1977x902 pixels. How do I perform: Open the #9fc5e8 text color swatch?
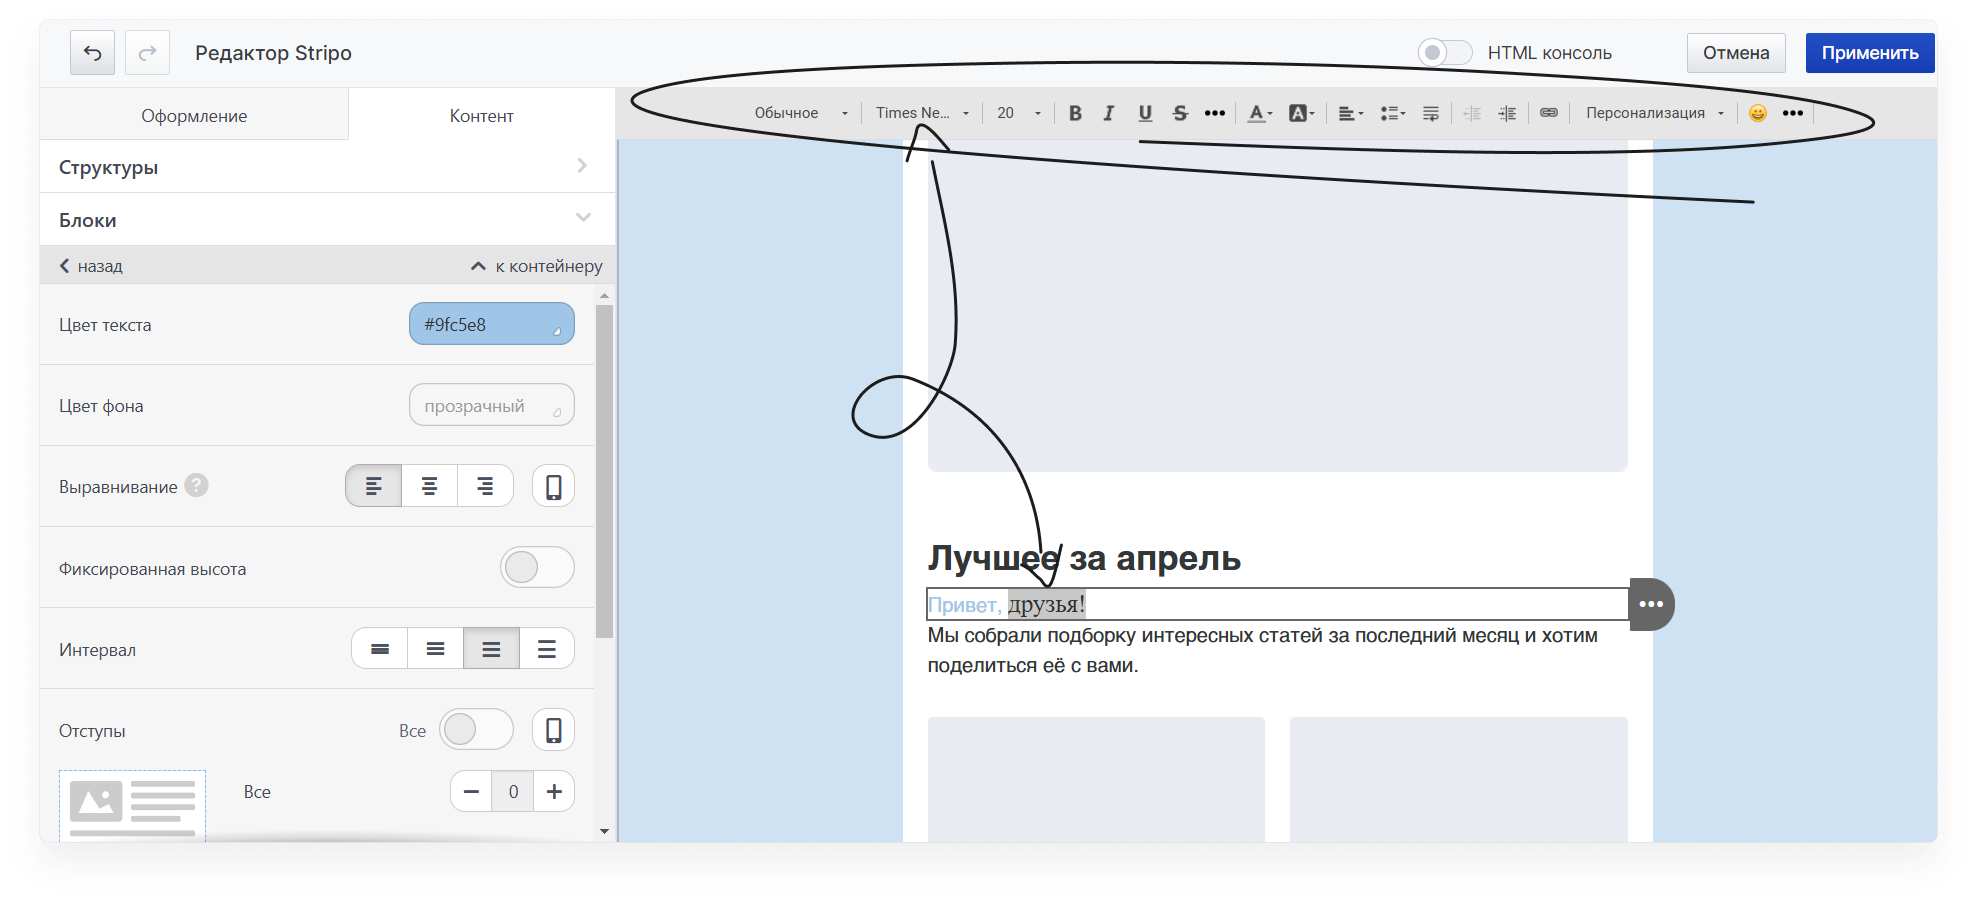[x=492, y=324]
